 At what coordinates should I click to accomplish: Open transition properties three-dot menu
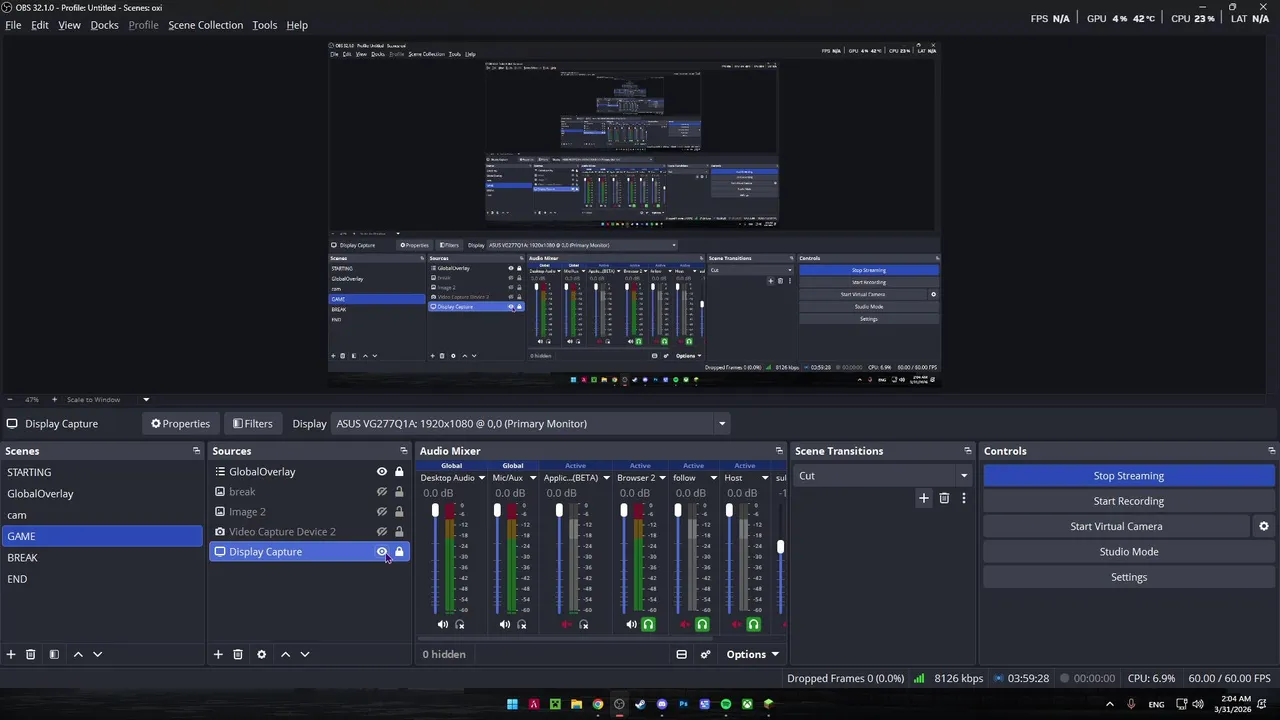coord(964,498)
